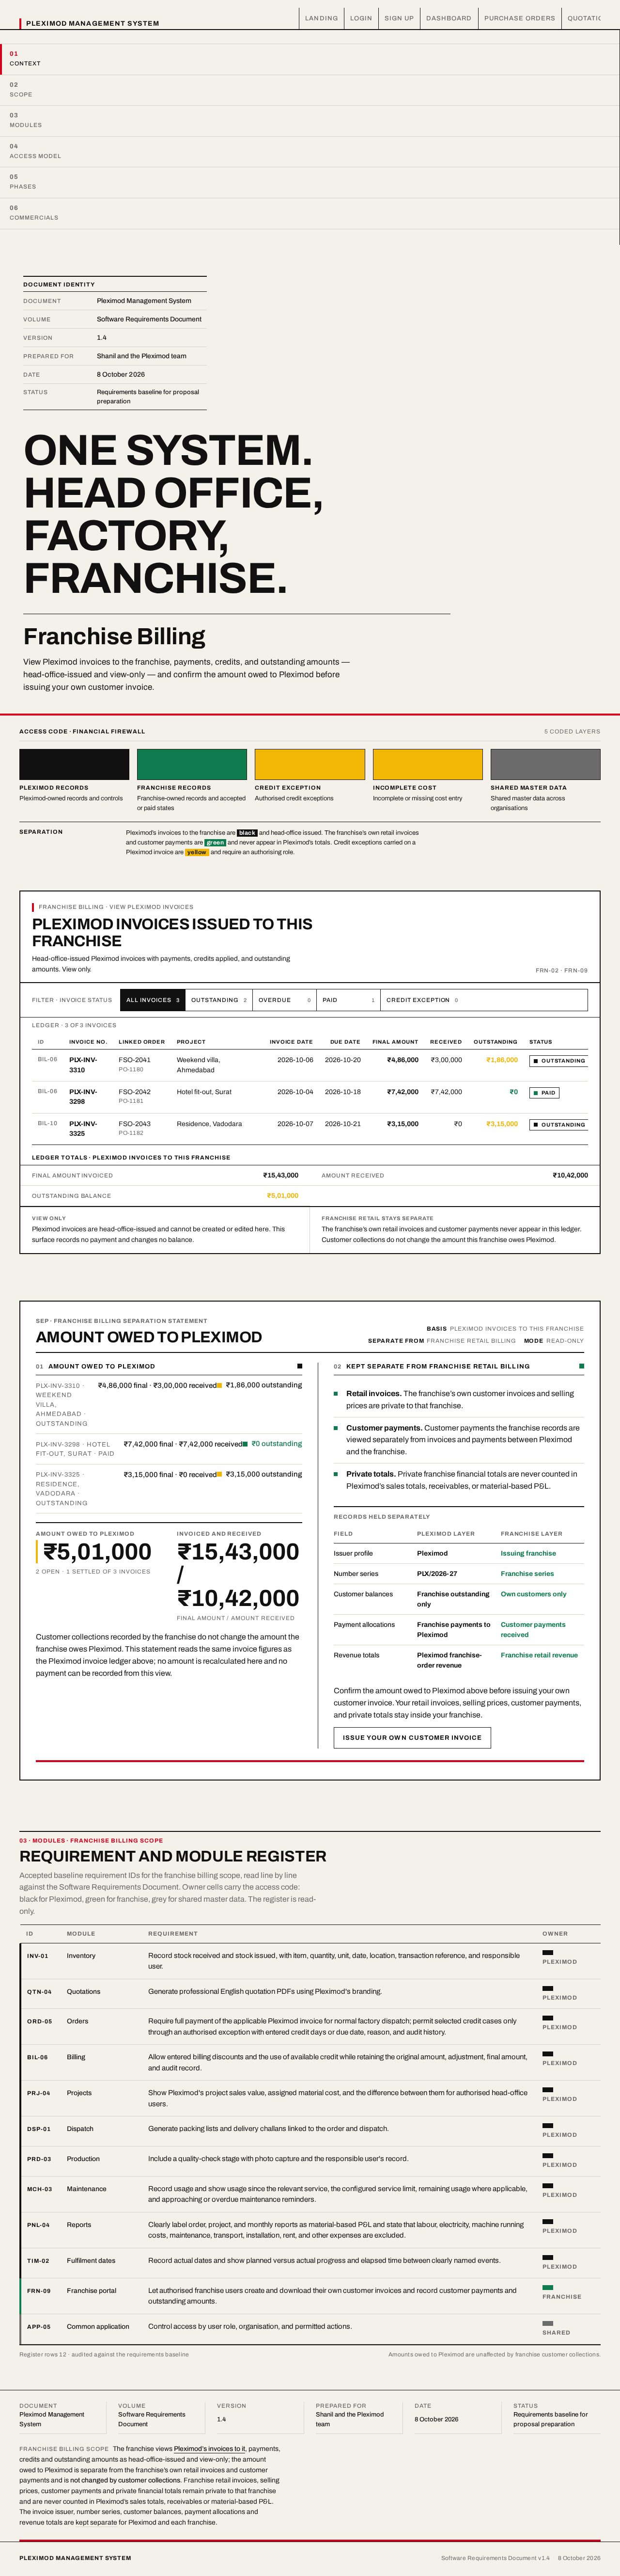The width and height of the screenshot is (620, 2576).
Task: Jump to section 01 Context
Action: (x=310, y=59)
